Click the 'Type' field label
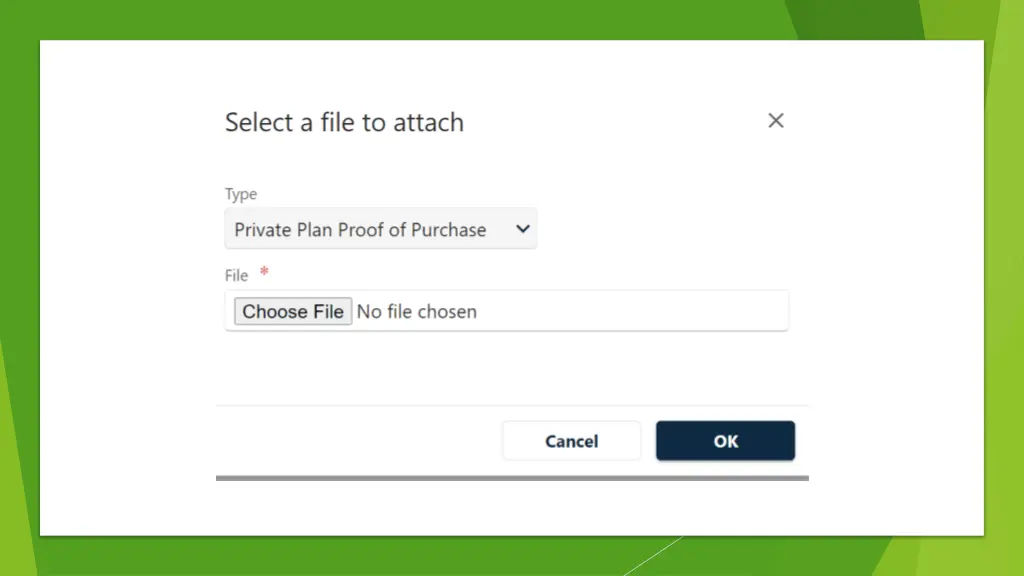The height and width of the screenshot is (576, 1024). tap(241, 194)
